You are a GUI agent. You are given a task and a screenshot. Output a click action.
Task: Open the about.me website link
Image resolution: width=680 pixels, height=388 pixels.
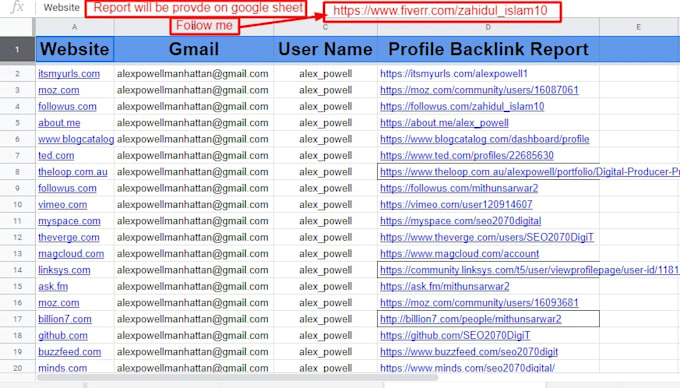59,123
